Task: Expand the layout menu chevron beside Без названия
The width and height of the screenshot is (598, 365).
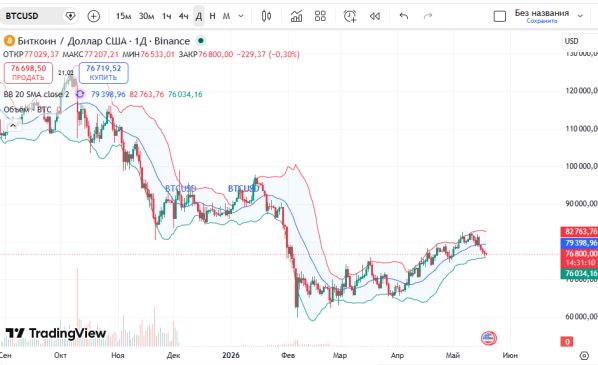Action: click(580, 16)
